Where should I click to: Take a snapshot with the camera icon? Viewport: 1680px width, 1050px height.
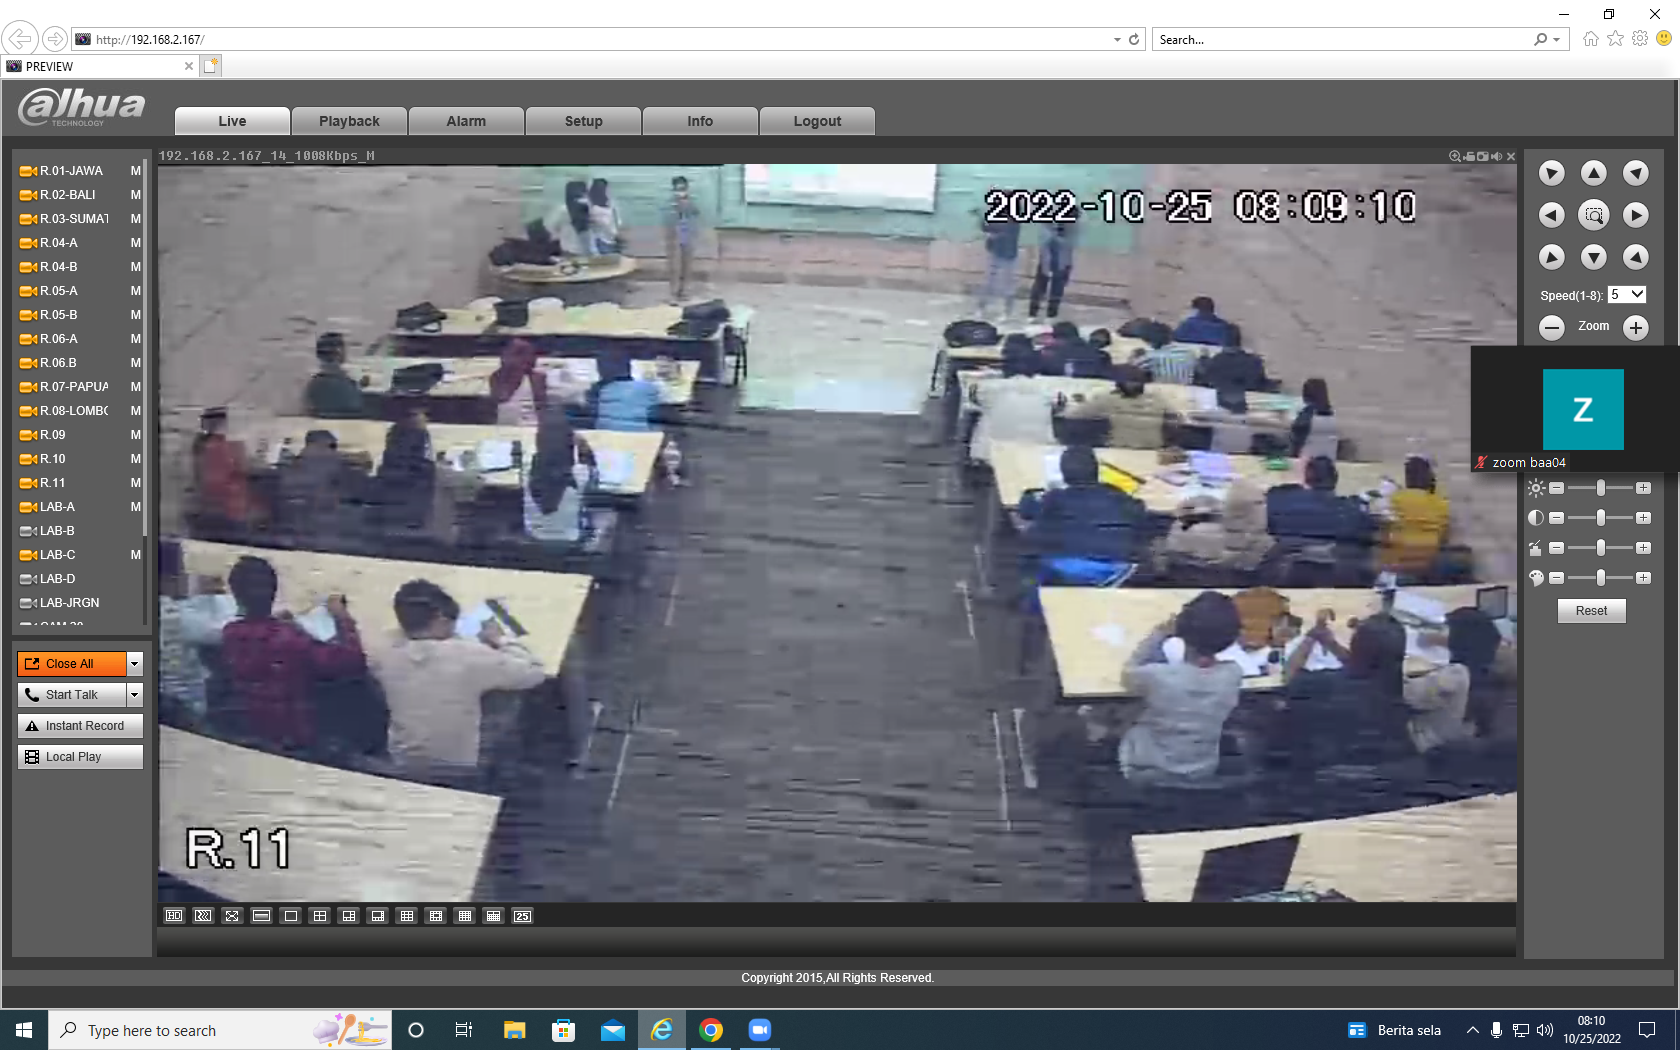click(x=1483, y=156)
